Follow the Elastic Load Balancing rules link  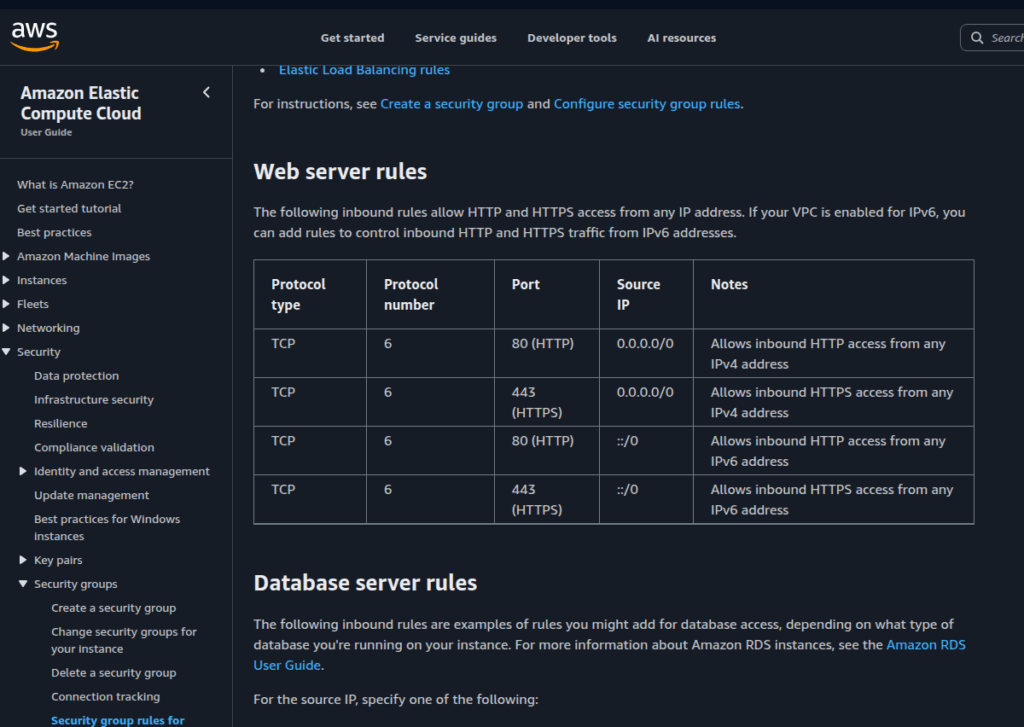tap(364, 69)
